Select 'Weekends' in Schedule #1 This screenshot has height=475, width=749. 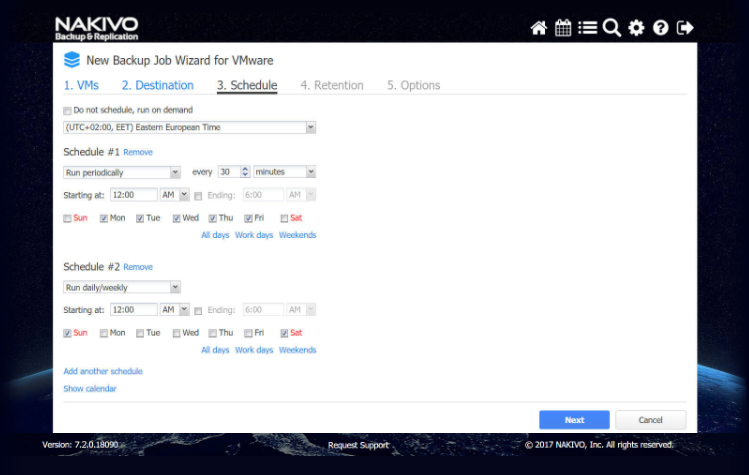tap(298, 235)
